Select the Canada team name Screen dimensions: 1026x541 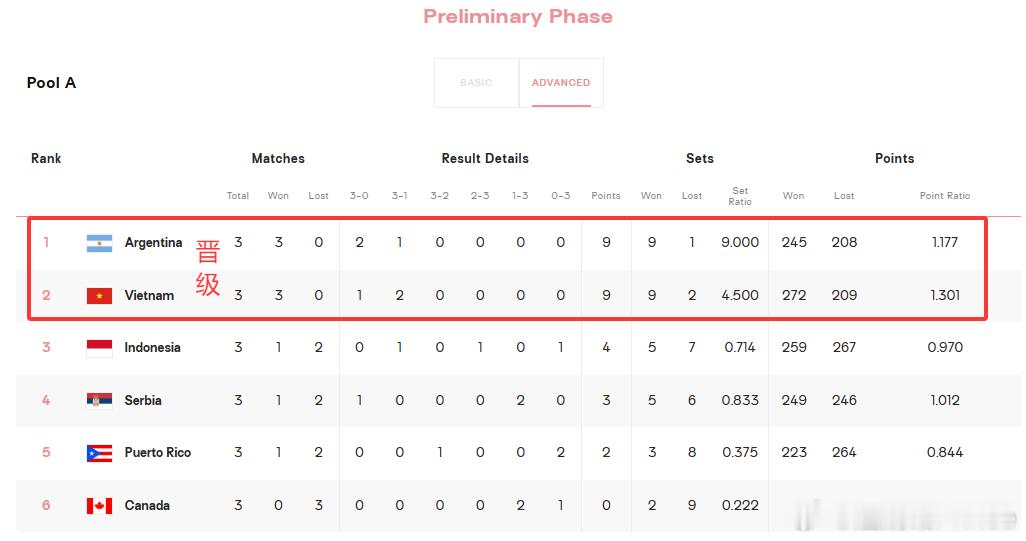147,505
